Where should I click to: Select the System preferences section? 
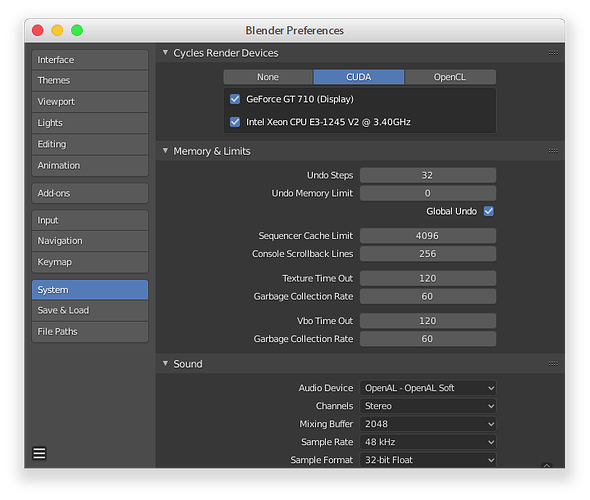[90, 290]
